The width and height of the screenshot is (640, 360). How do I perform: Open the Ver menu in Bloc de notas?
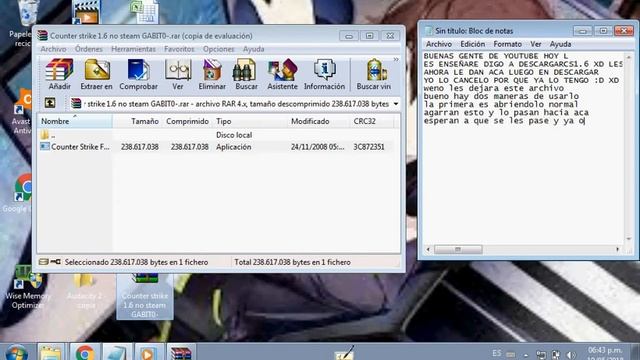536,44
